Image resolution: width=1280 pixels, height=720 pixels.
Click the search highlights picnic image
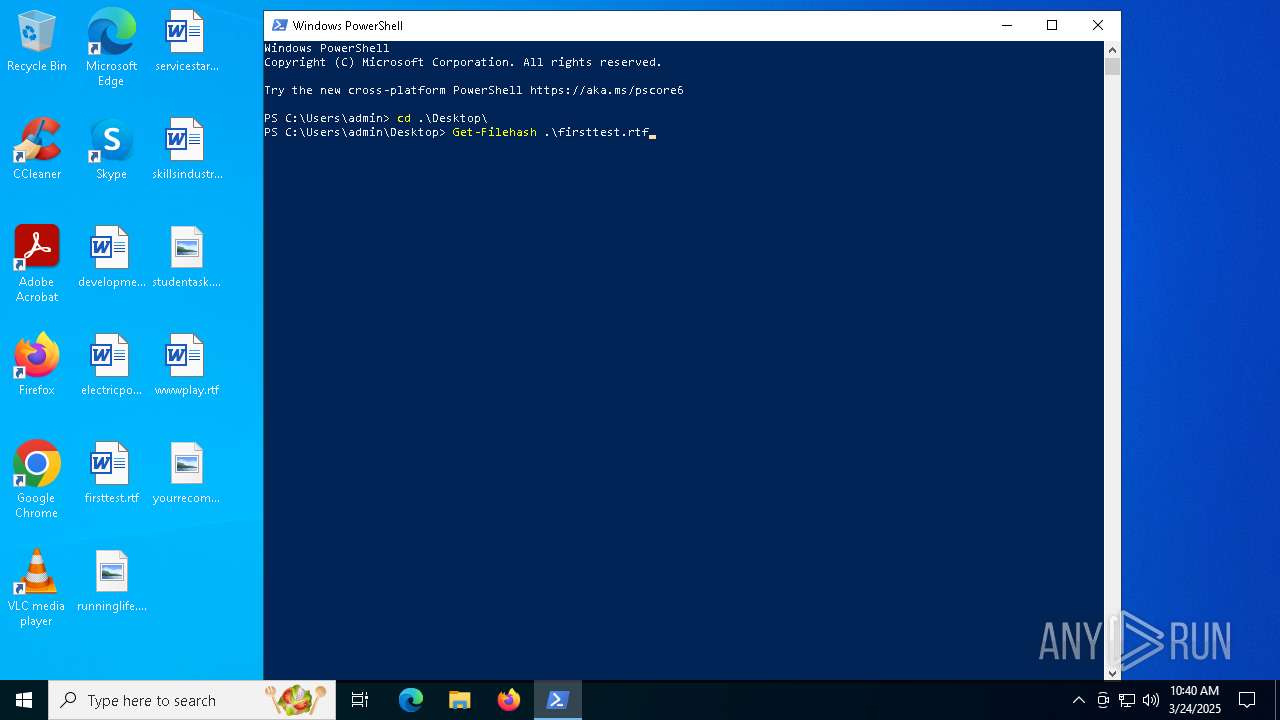pyautogui.click(x=296, y=700)
